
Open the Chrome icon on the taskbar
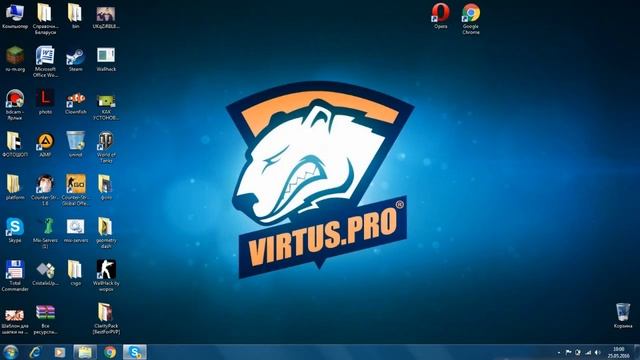pyautogui.click(x=109, y=352)
